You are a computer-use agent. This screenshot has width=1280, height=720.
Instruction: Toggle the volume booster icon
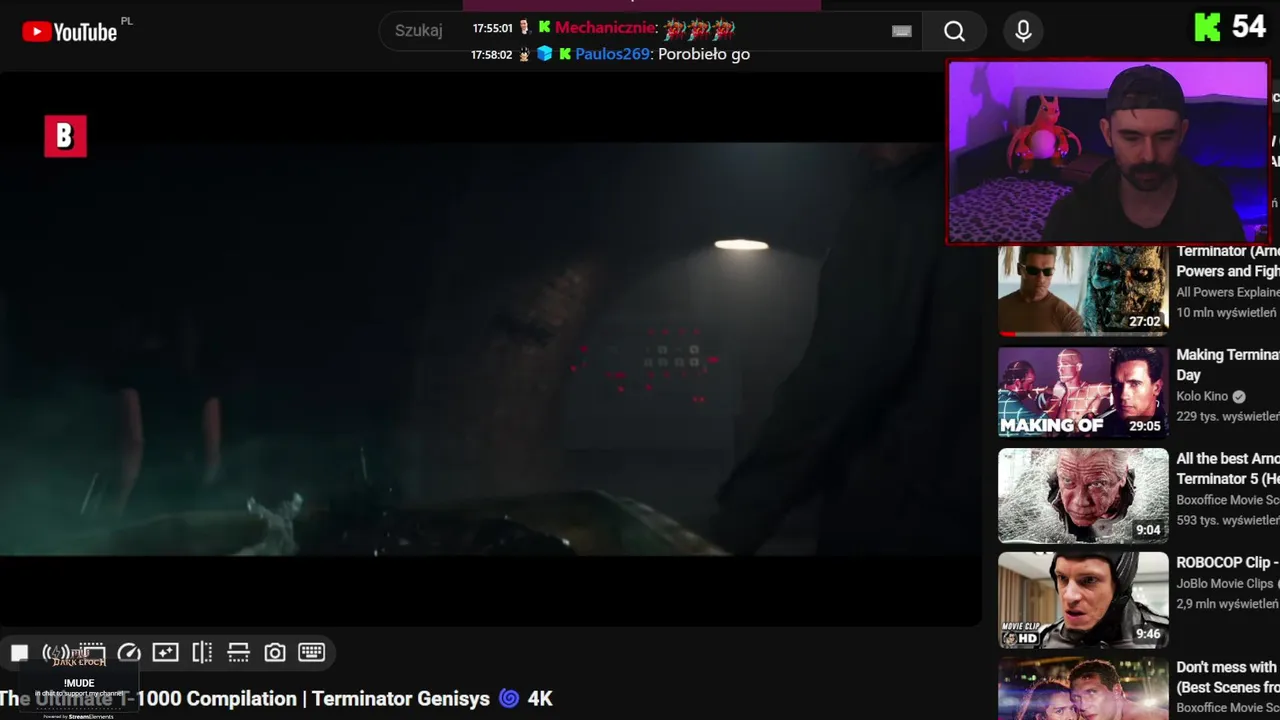point(56,653)
